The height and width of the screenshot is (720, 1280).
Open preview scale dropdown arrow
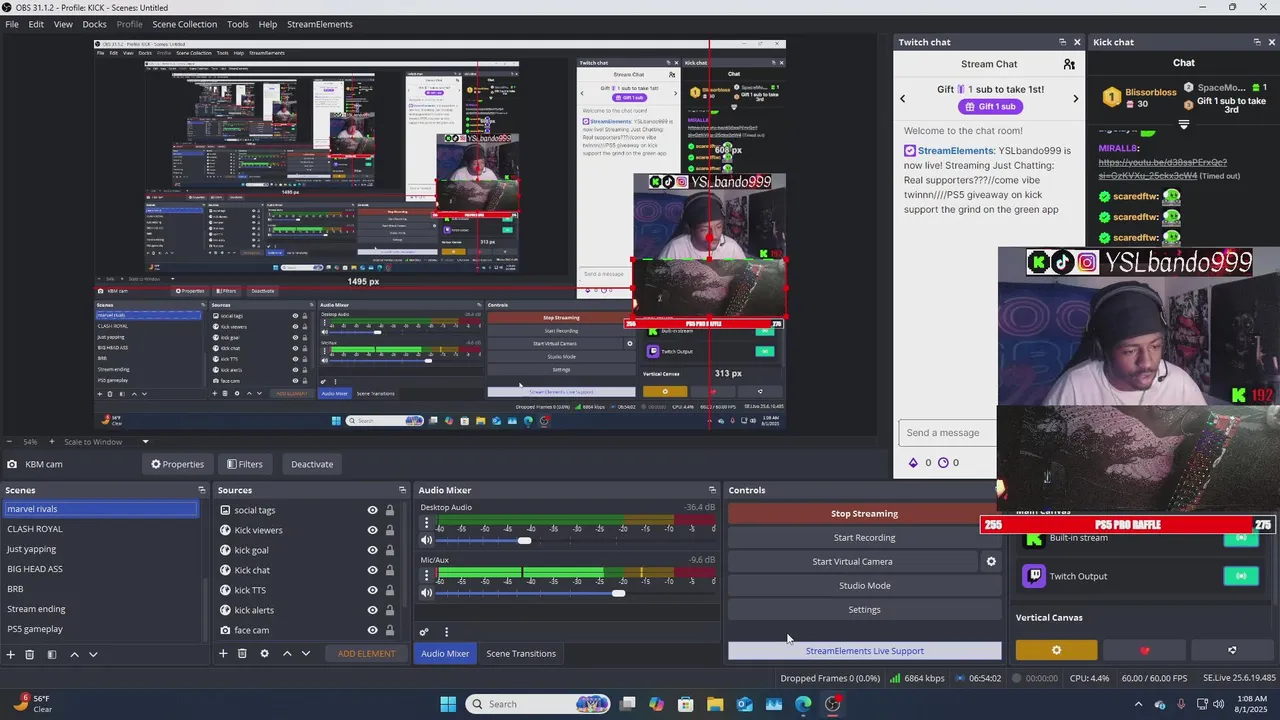[145, 442]
